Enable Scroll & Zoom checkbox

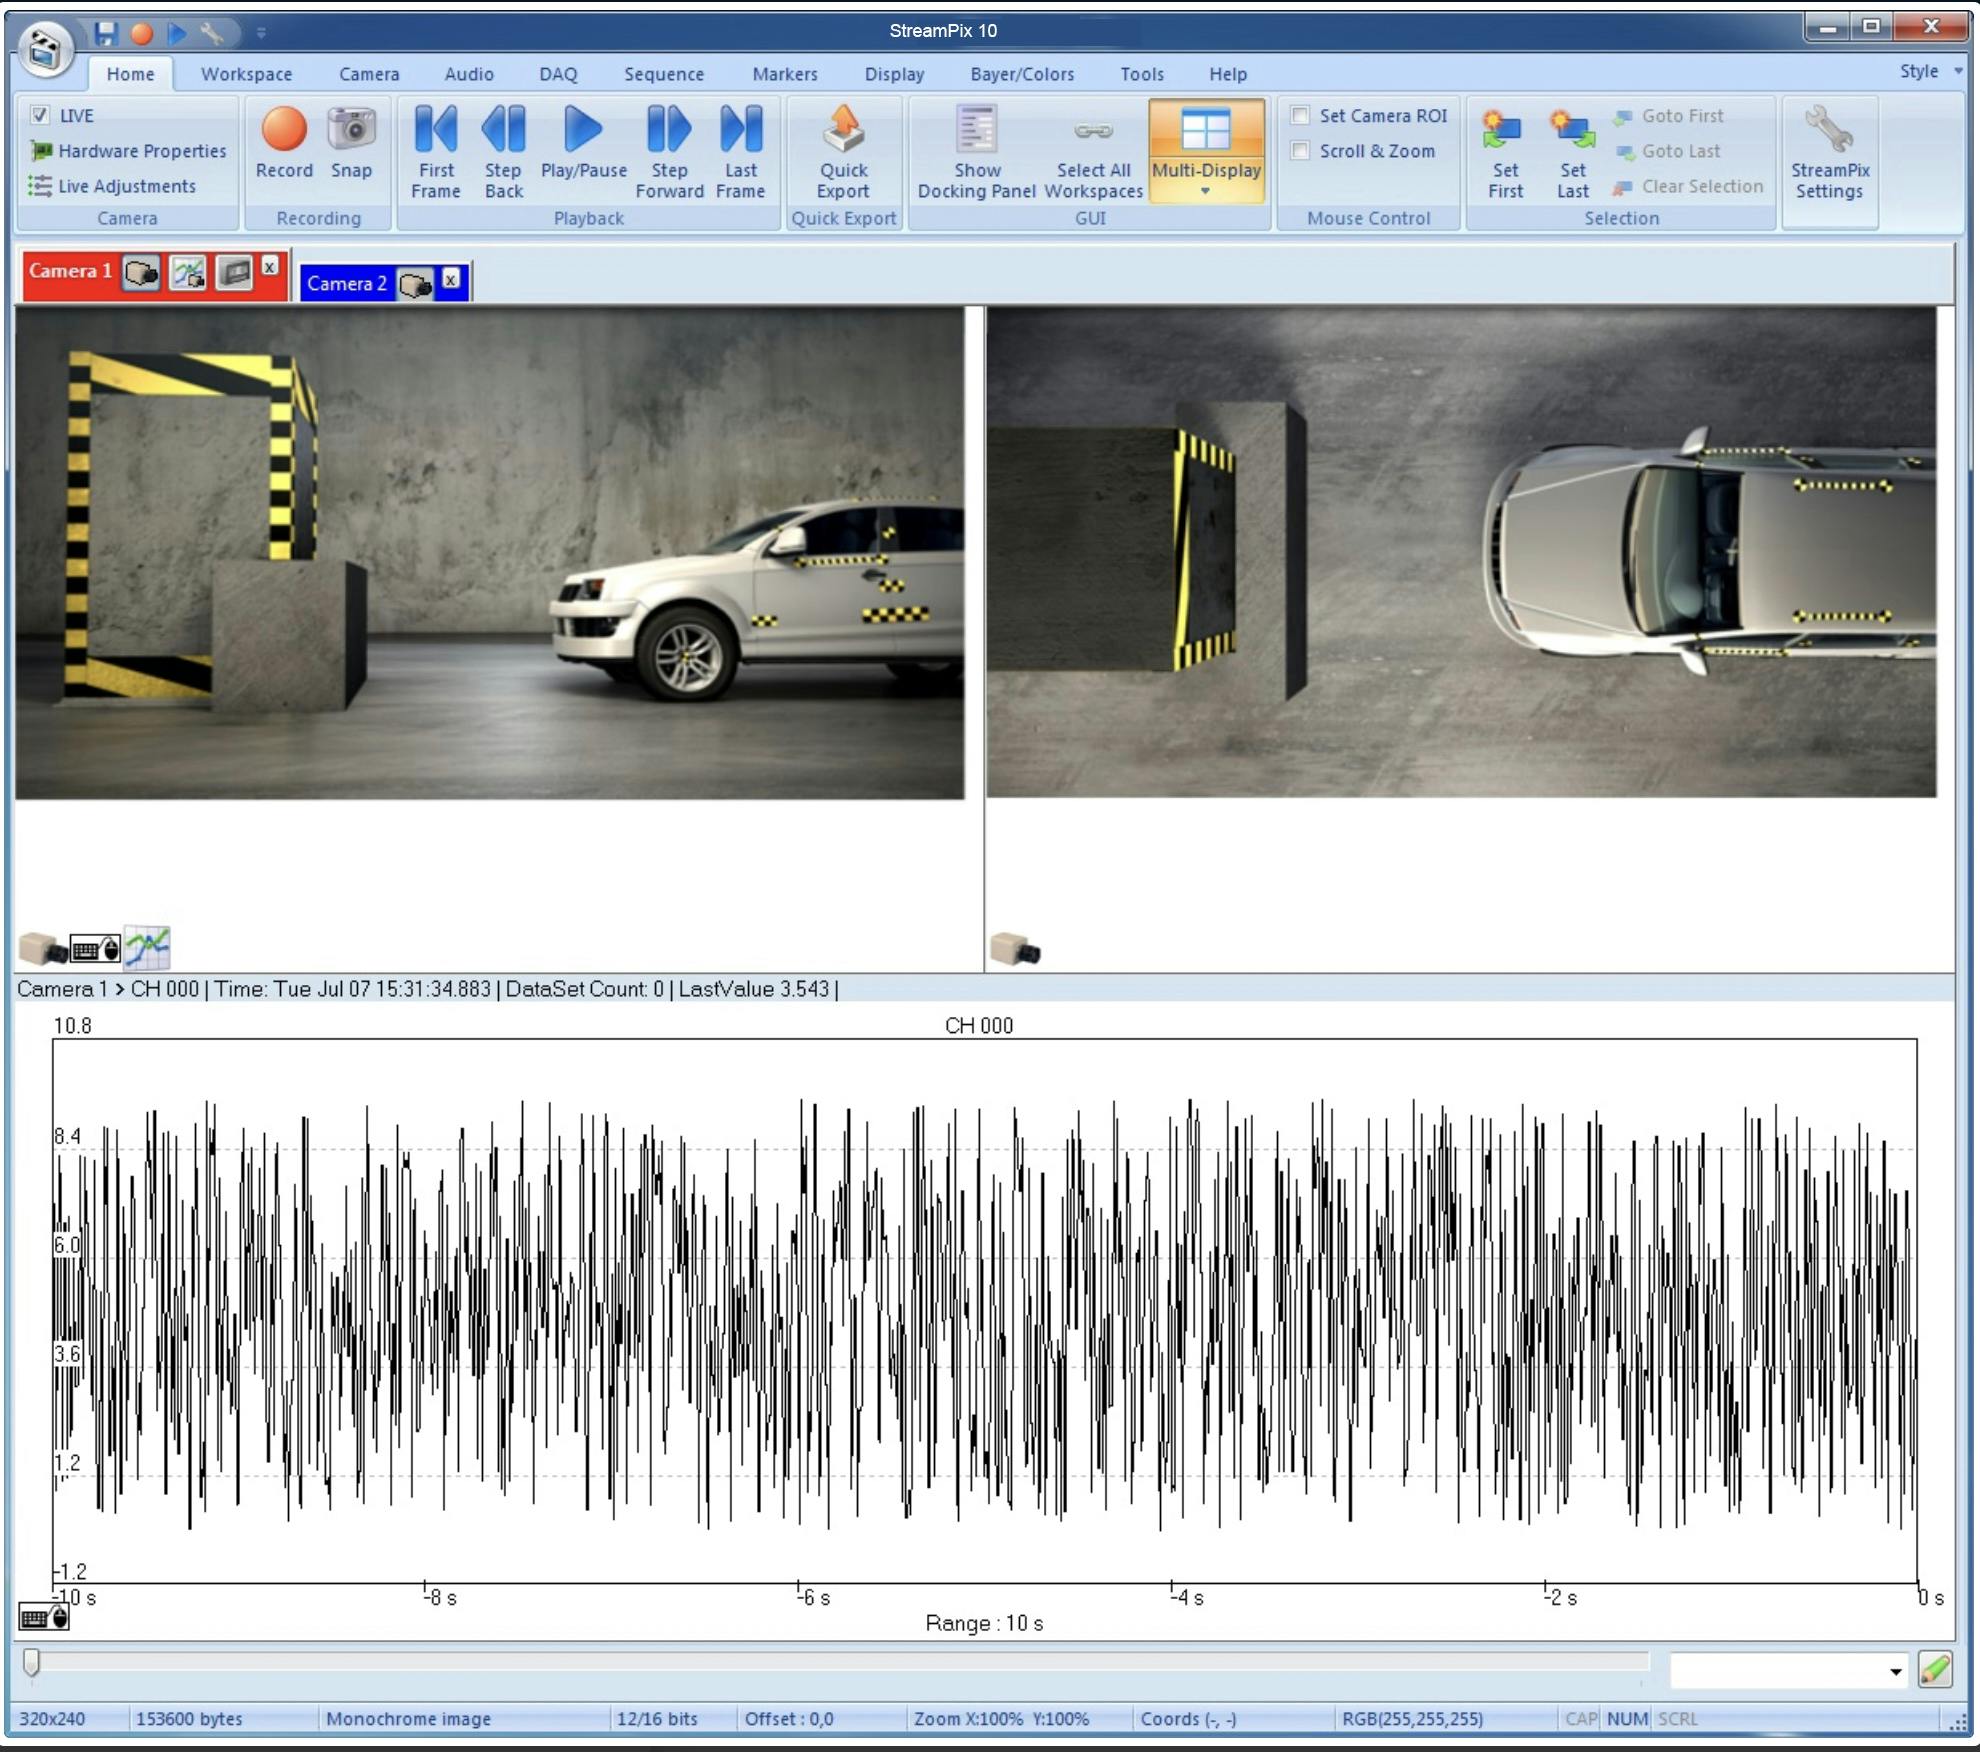pos(1300,151)
